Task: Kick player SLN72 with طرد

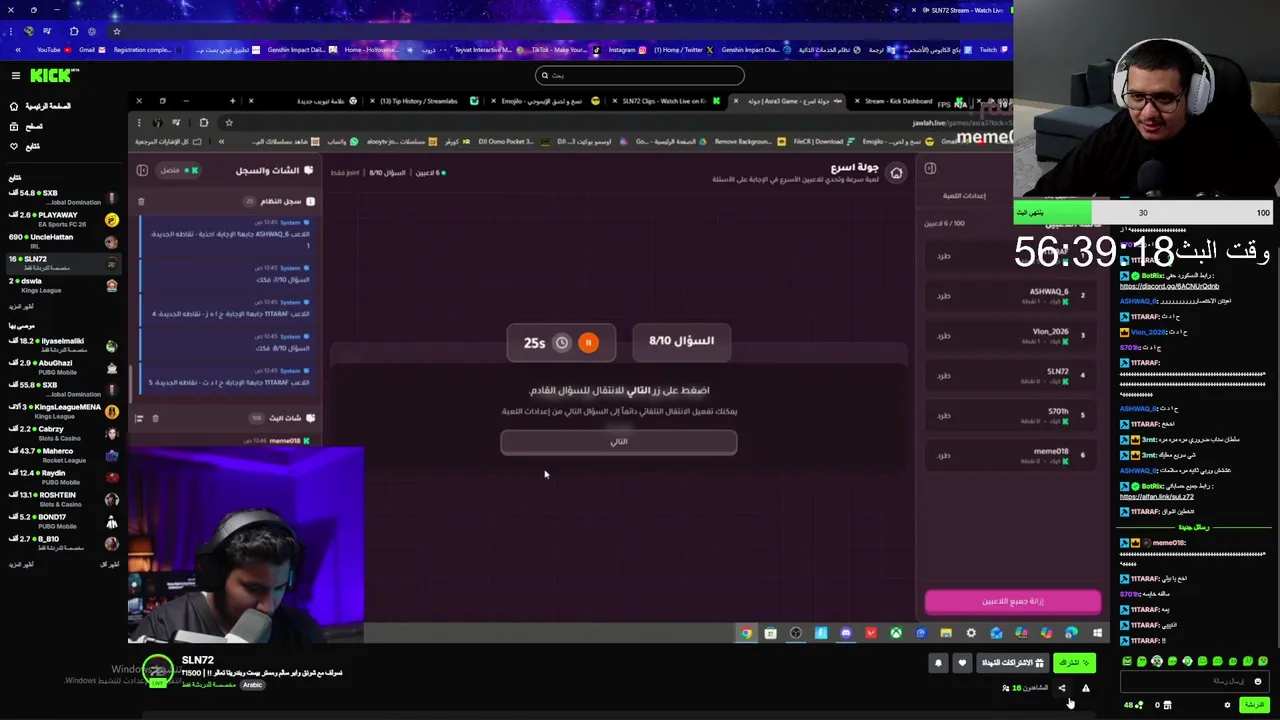Action: click(943, 376)
